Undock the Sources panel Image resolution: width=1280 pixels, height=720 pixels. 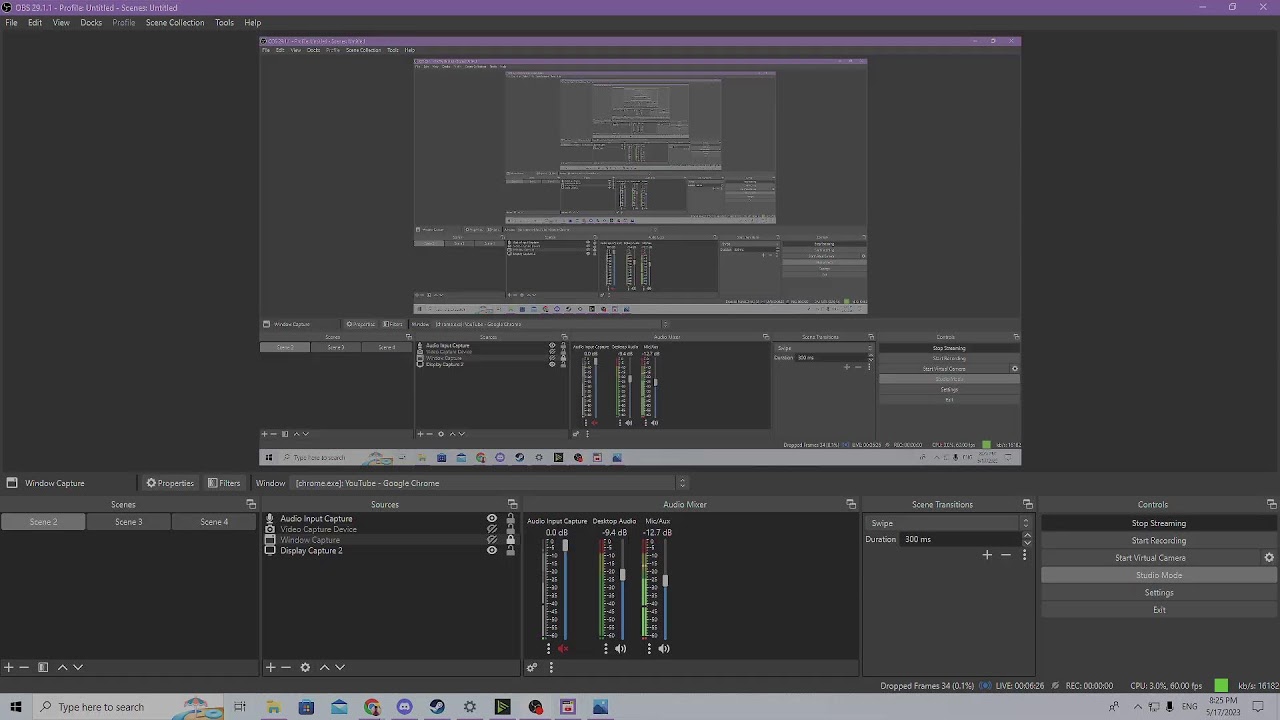(512, 505)
